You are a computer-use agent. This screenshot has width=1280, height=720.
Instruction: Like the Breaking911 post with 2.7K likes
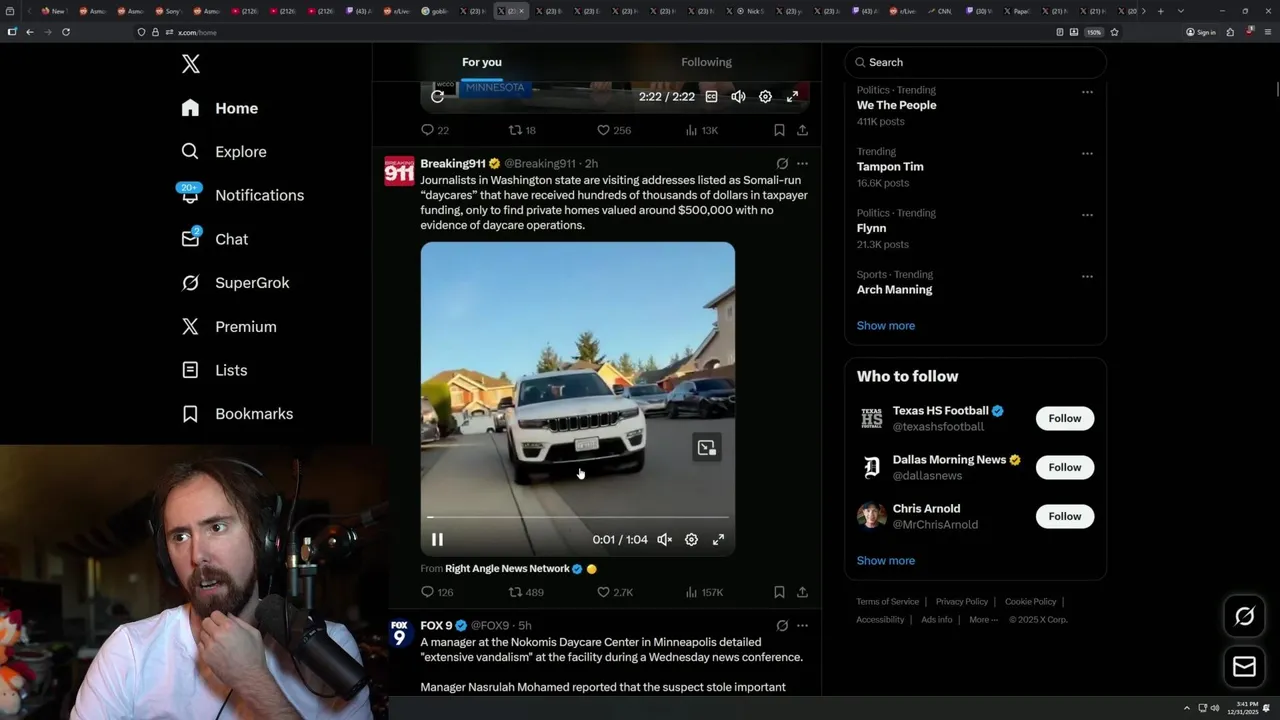(615, 592)
